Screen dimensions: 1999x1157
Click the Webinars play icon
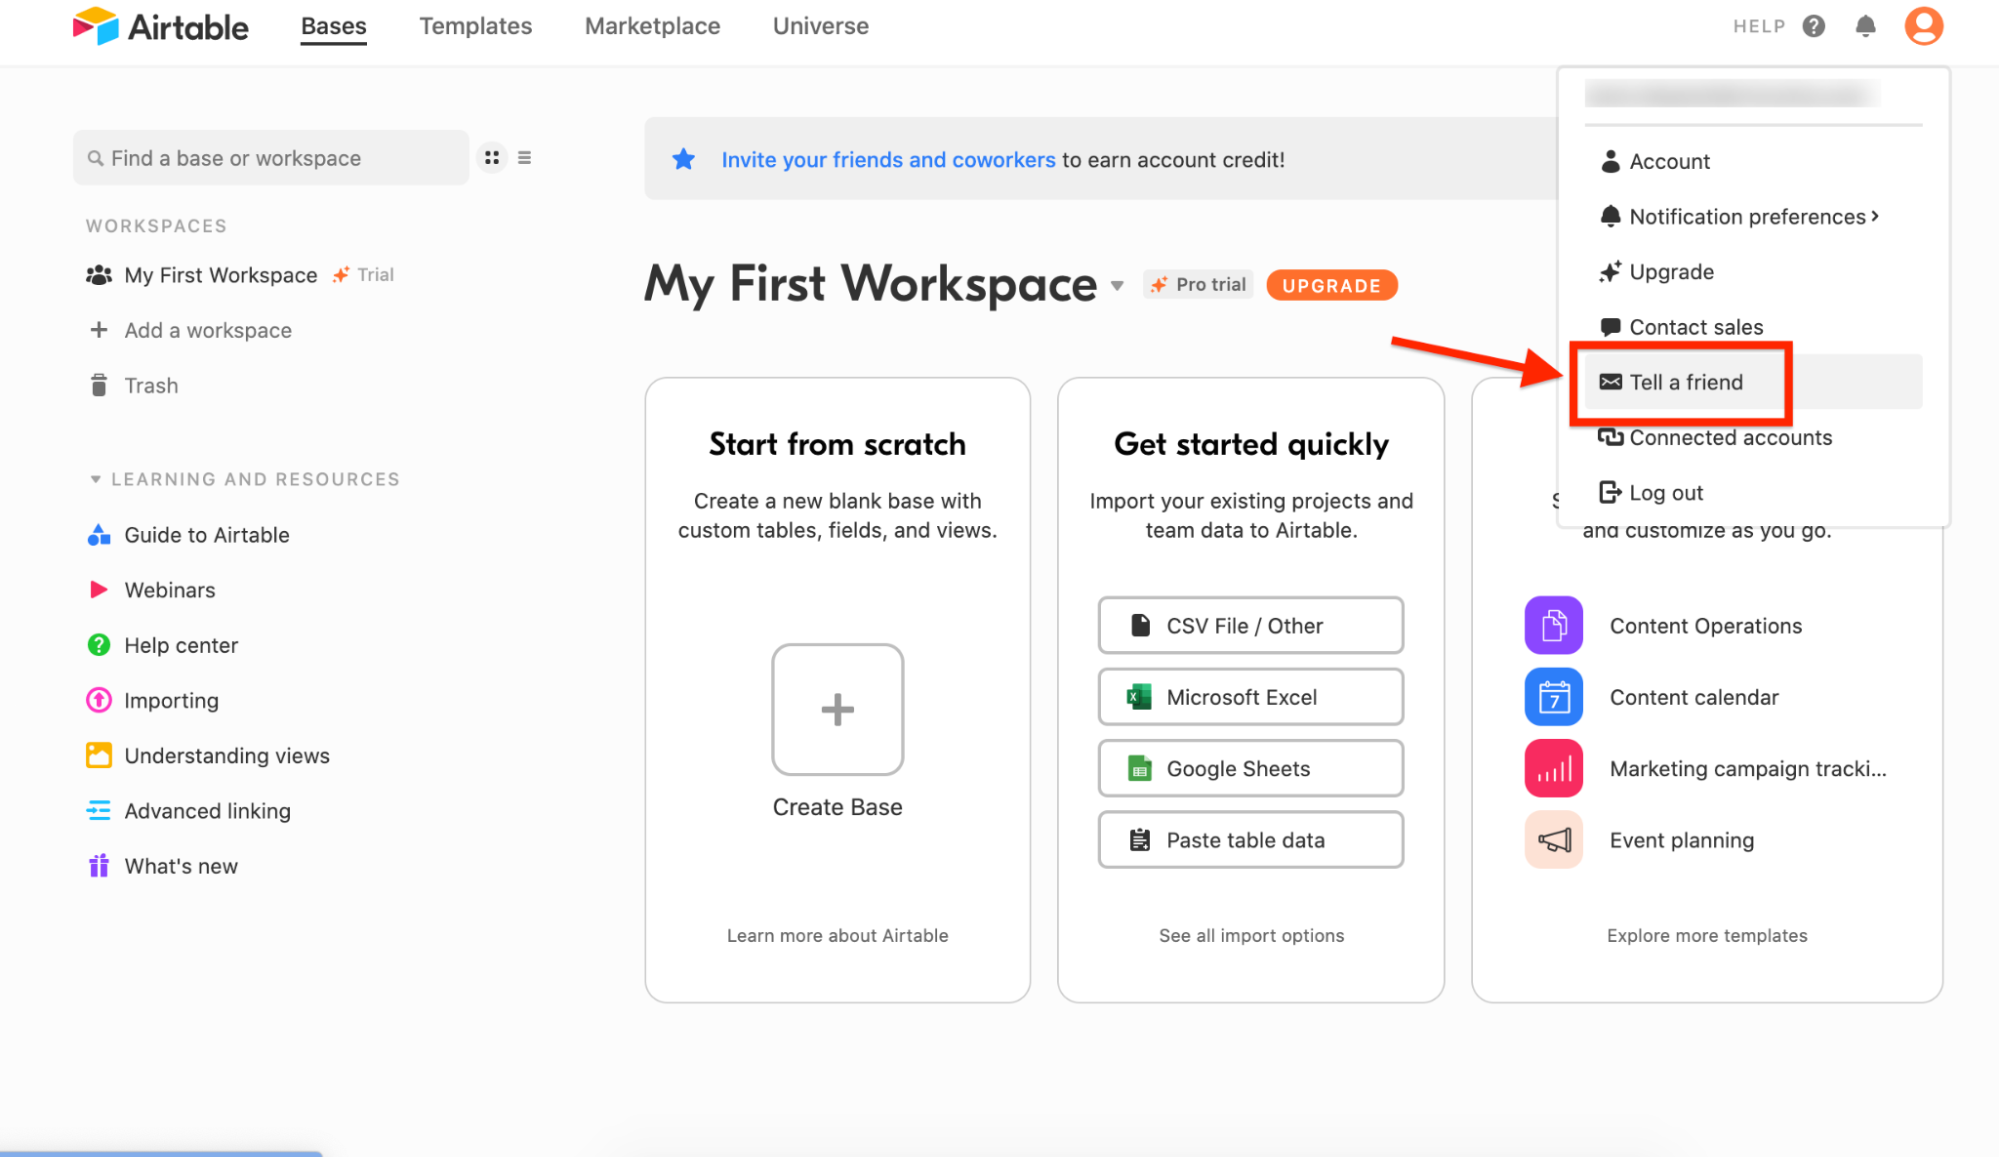pos(99,589)
